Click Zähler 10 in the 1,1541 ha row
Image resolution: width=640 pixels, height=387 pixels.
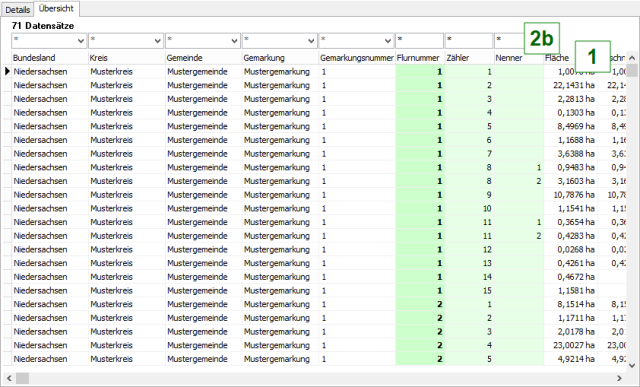point(469,208)
